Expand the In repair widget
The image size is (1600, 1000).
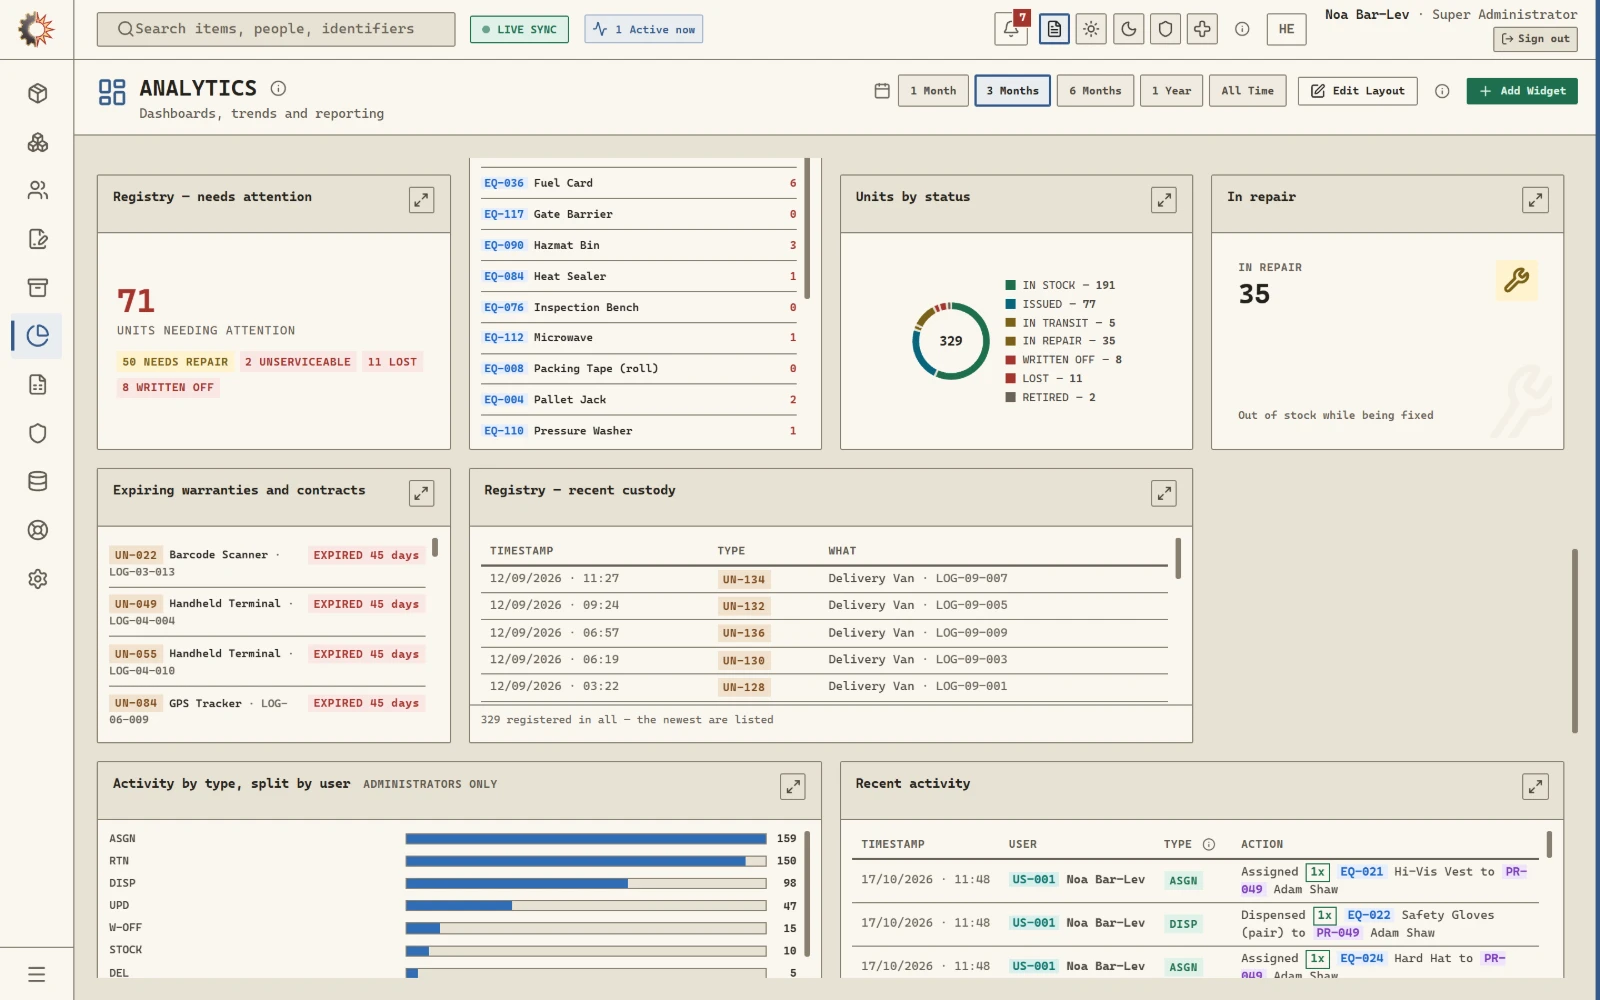point(1535,200)
